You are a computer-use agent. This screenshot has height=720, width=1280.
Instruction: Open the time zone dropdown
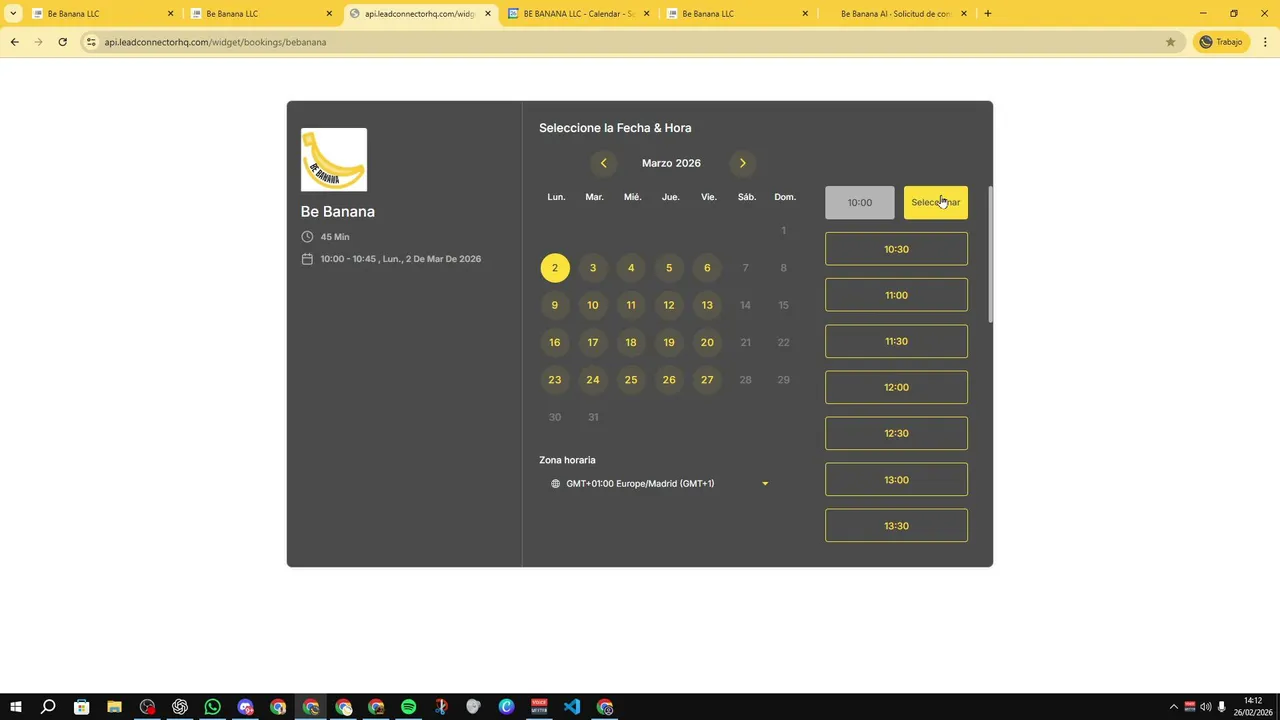tap(660, 484)
